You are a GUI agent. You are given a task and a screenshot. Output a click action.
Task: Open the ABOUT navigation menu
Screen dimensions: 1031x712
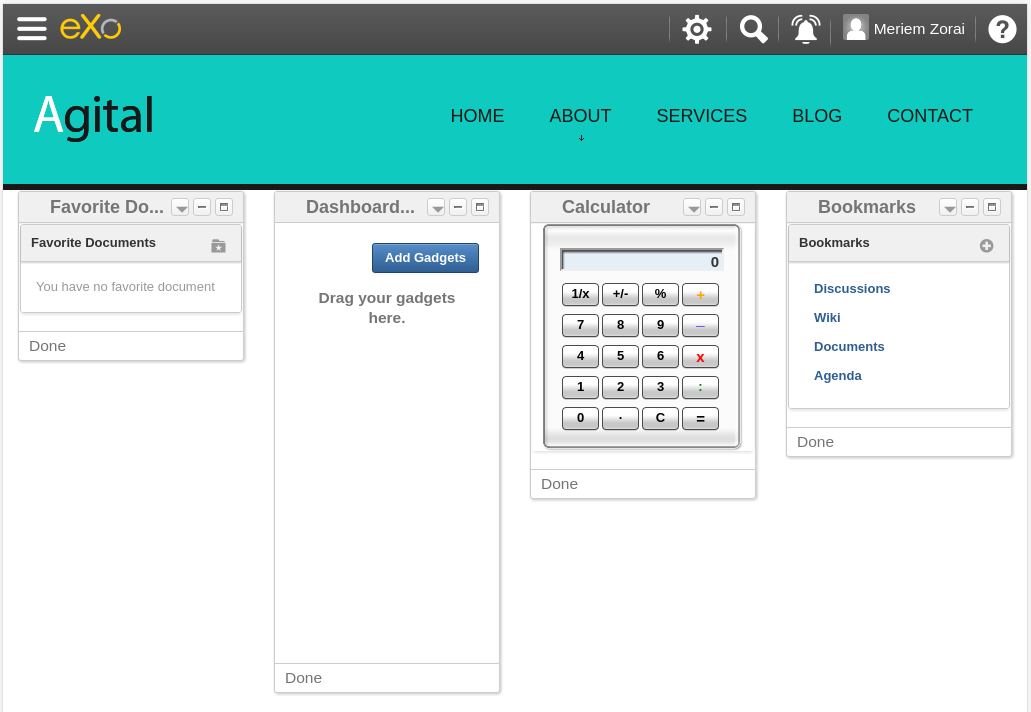(580, 116)
